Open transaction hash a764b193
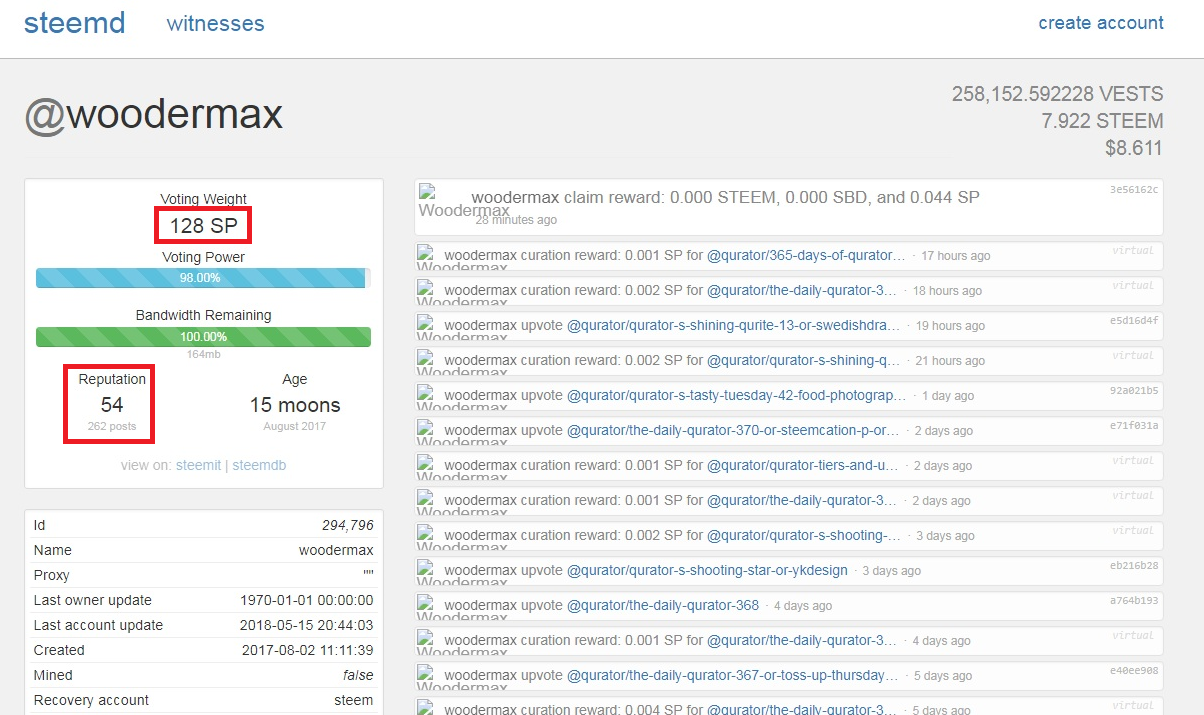This screenshot has width=1204, height=715. pos(1134,600)
